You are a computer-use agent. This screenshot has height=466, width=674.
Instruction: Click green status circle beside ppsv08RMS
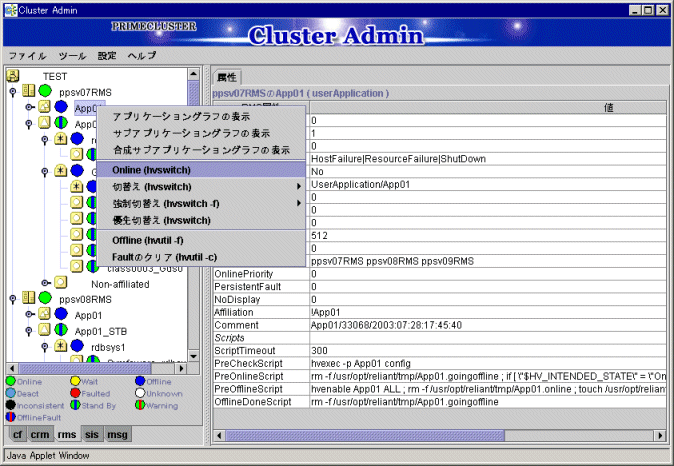click(x=45, y=297)
